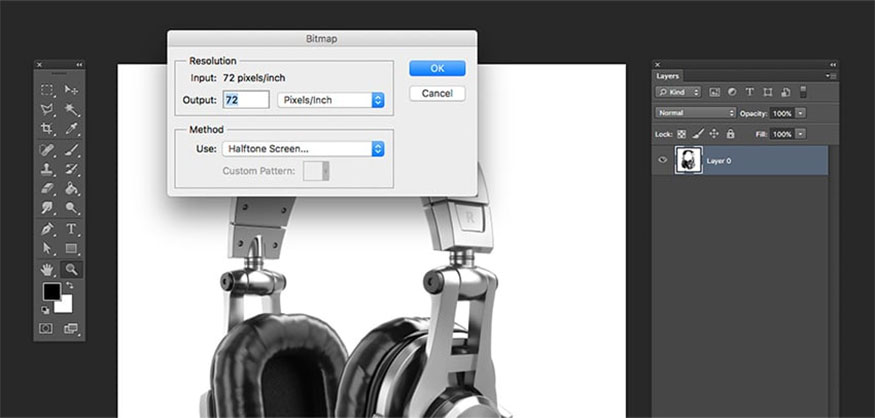Select the Dodge tool
875x418 pixels.
coord(71,208)
